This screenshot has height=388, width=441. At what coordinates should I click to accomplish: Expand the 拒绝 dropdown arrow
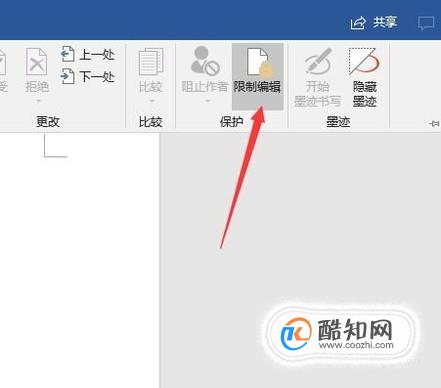coord(38,100)
